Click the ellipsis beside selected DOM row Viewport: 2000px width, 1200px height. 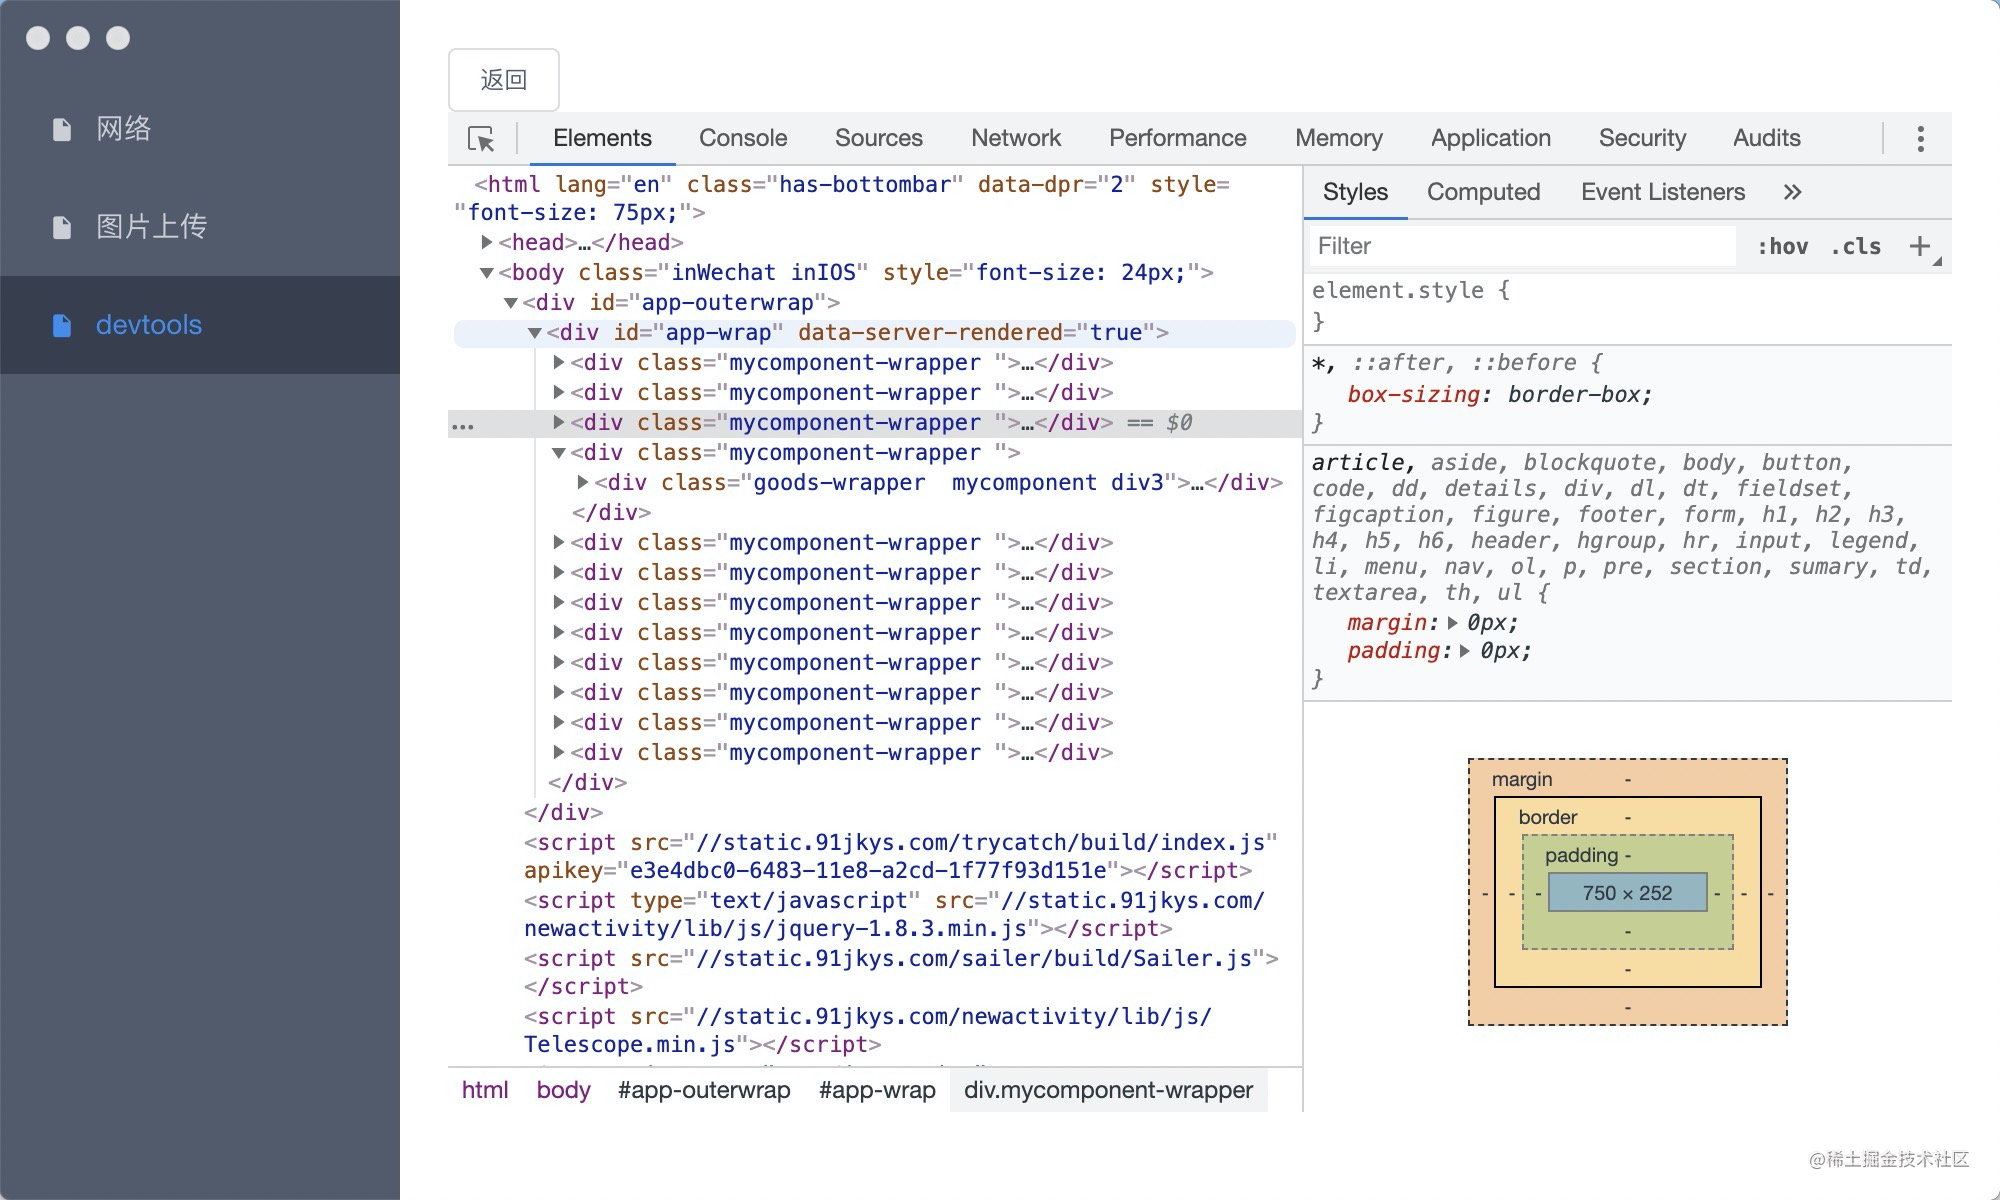pyautogui.click(x=463, y=425)
